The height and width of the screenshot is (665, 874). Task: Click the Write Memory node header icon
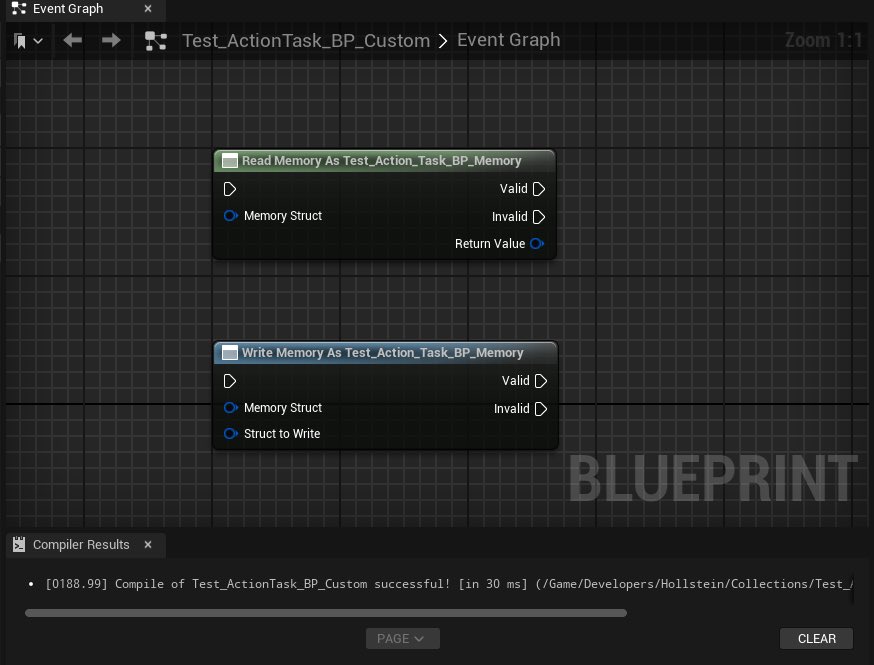[230, 353]
